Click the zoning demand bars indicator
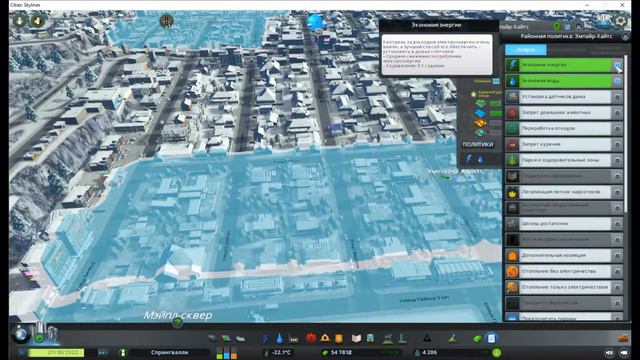Screen dimensions: 640x360 227,353
